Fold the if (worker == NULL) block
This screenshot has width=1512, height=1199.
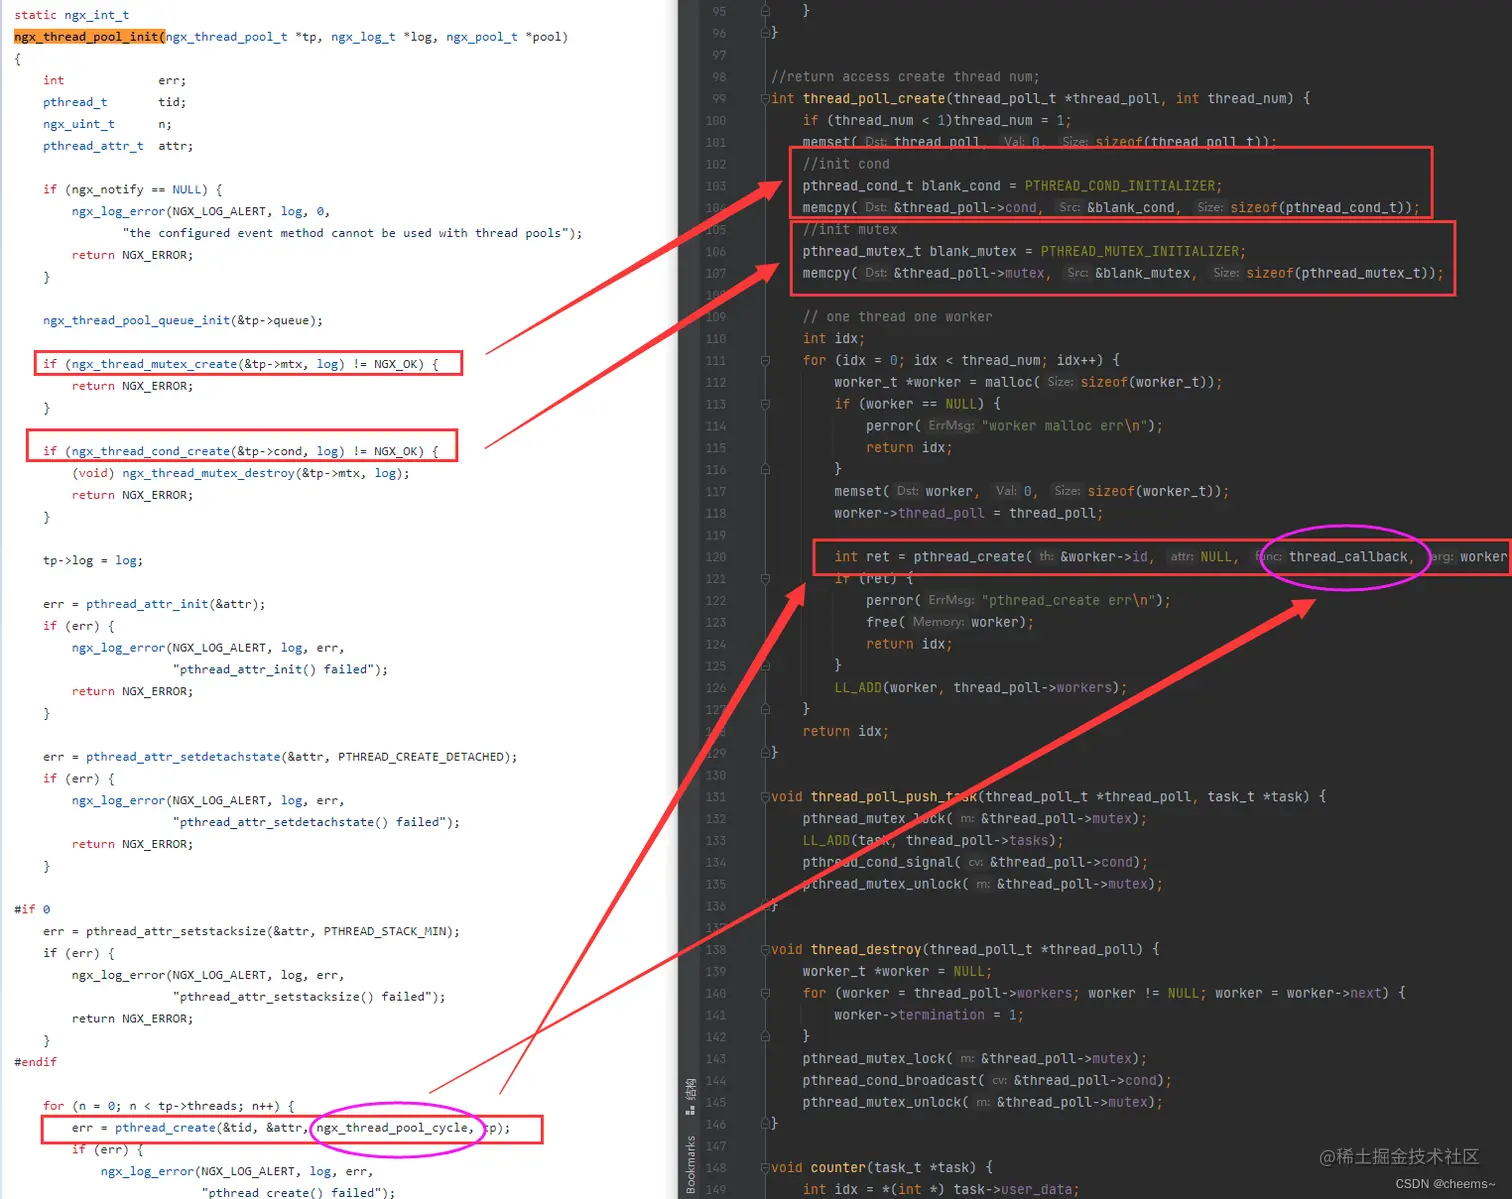(x=765, y=404)
